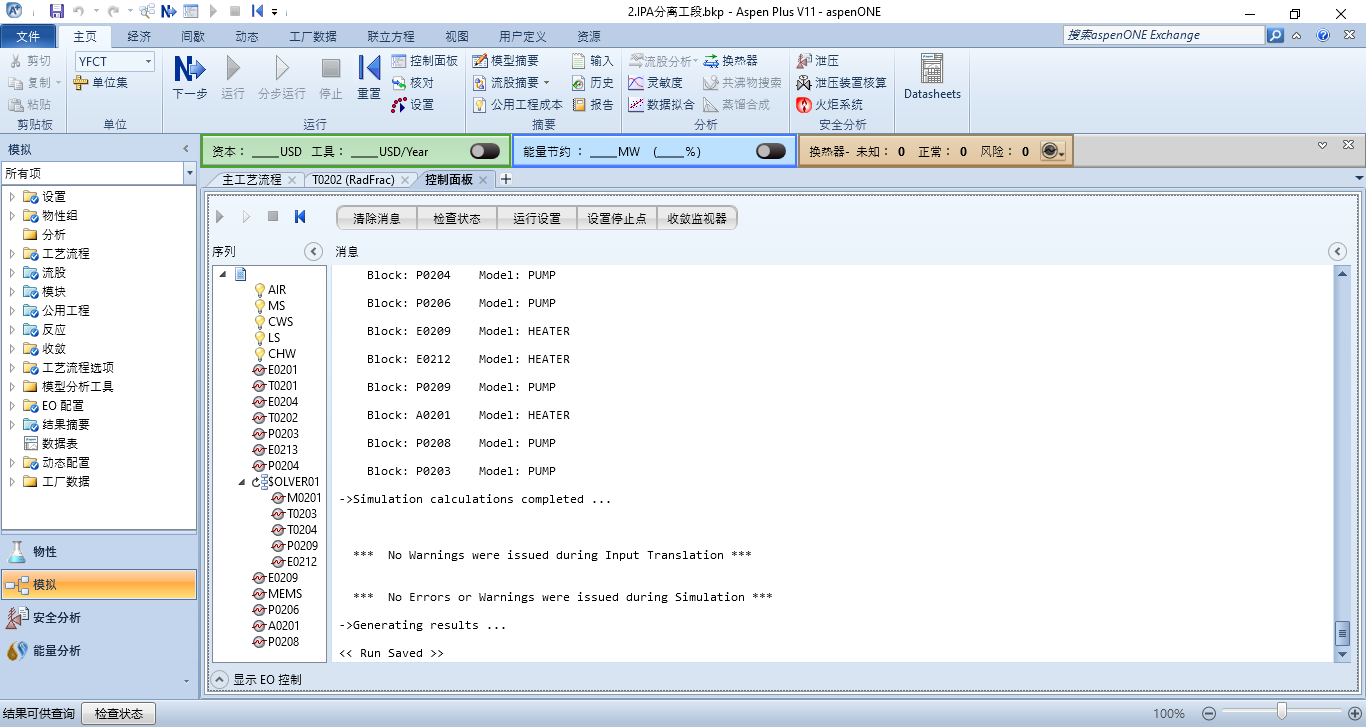Viewport: 1366px width, 727px height.
Task: Open the All Items (所有项) dropdown
Action: (190, 173)
